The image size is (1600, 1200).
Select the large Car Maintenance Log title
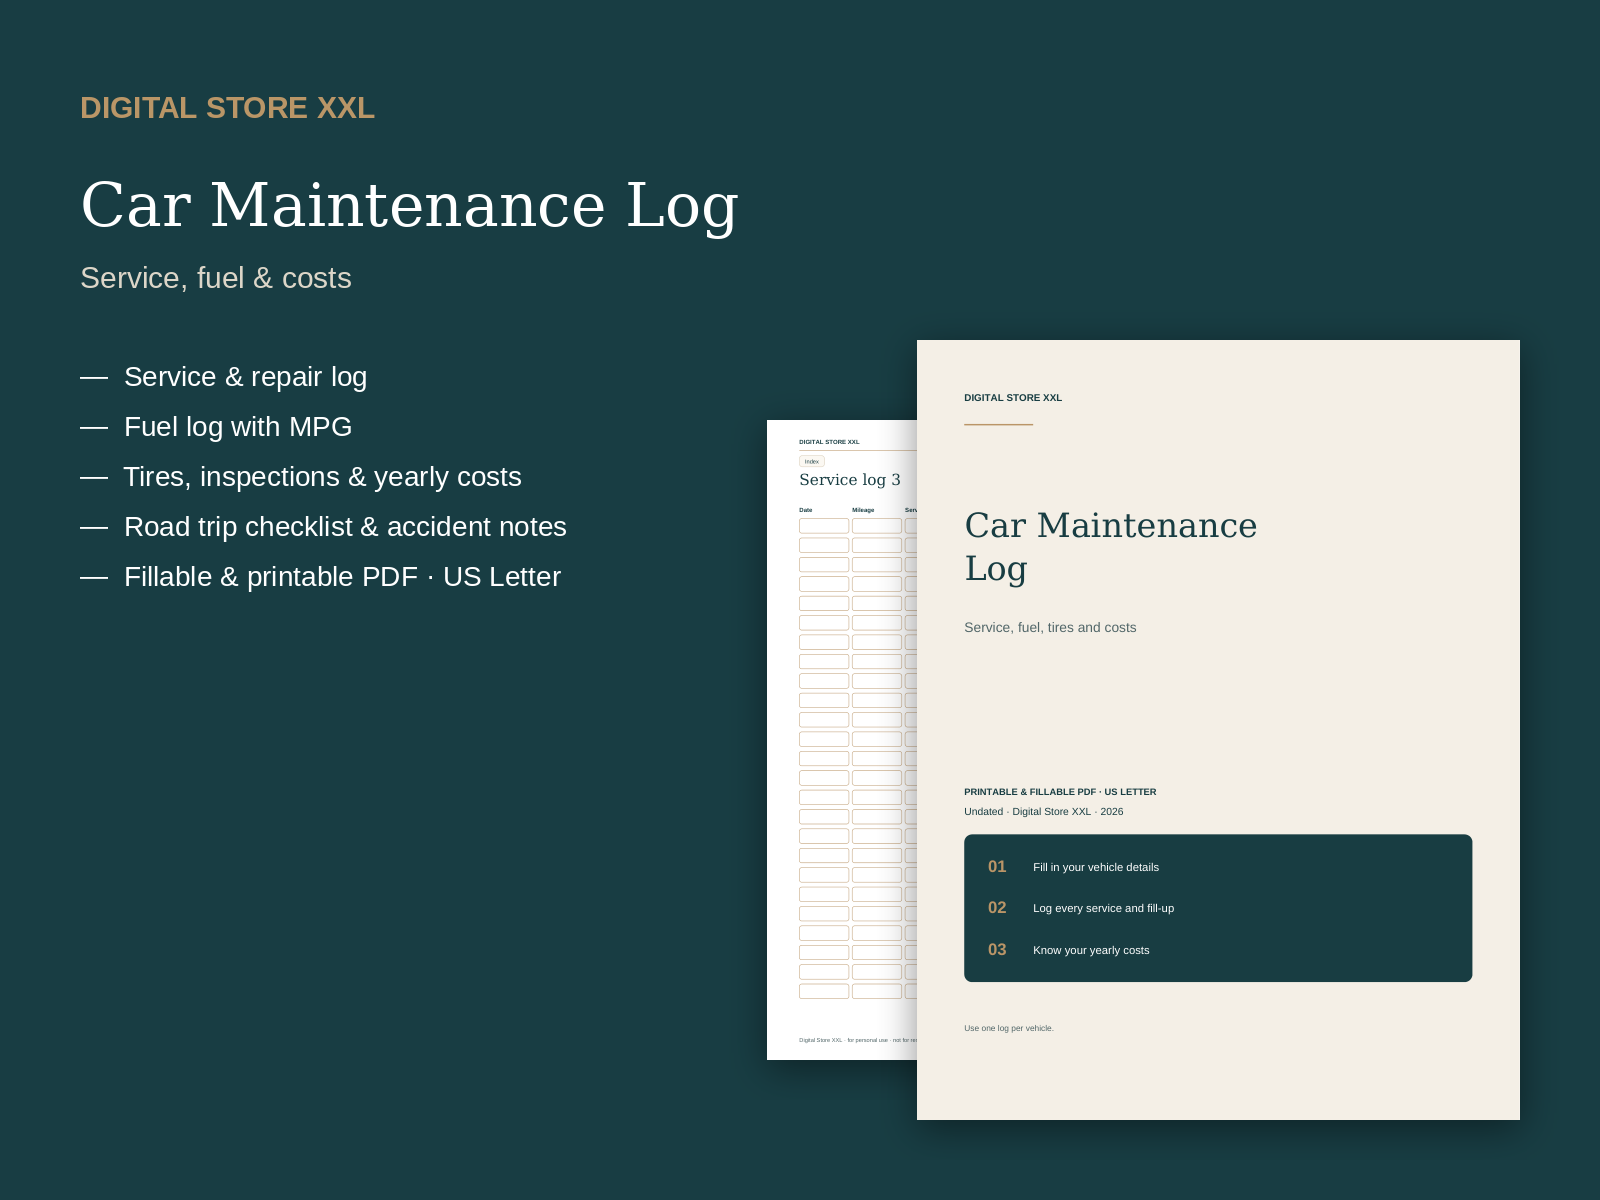[x=409, y=206]
